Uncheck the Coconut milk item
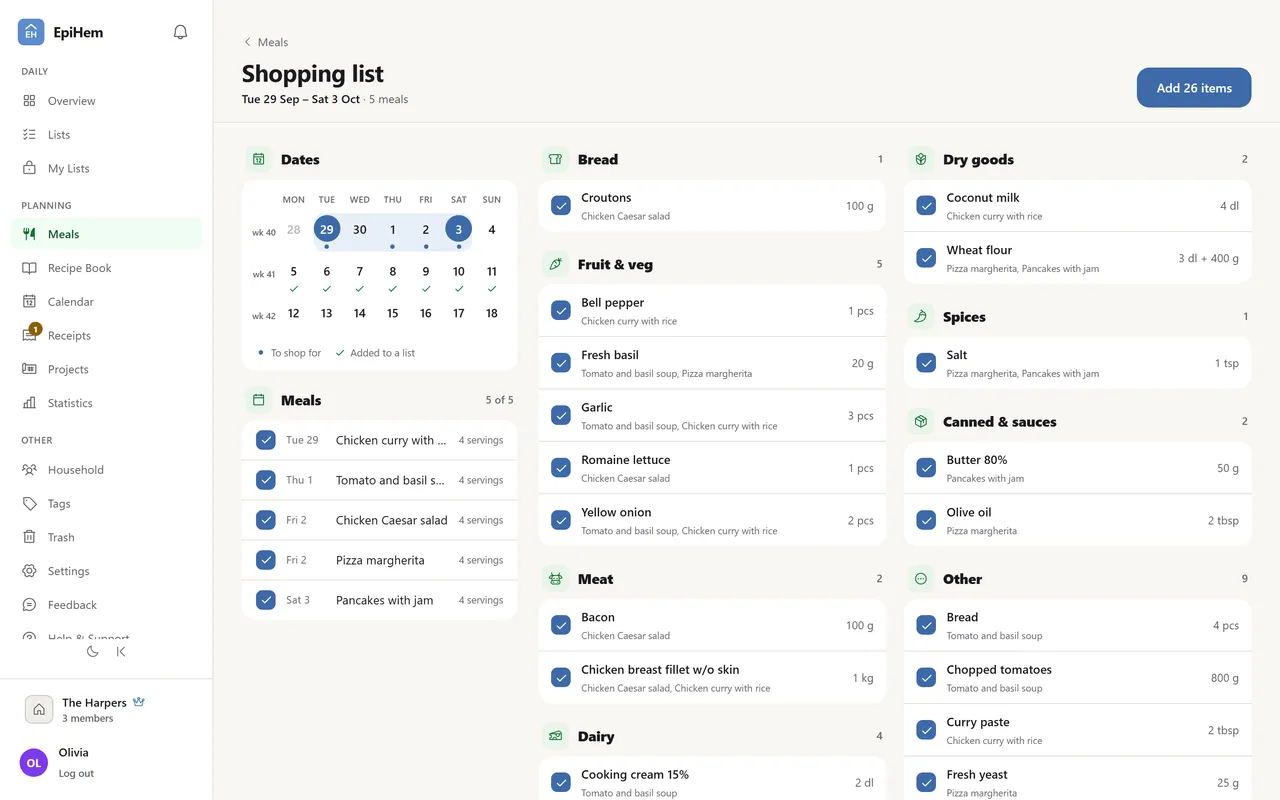Viewport: 1280px width, 800px height. click(x=926, y=206)
